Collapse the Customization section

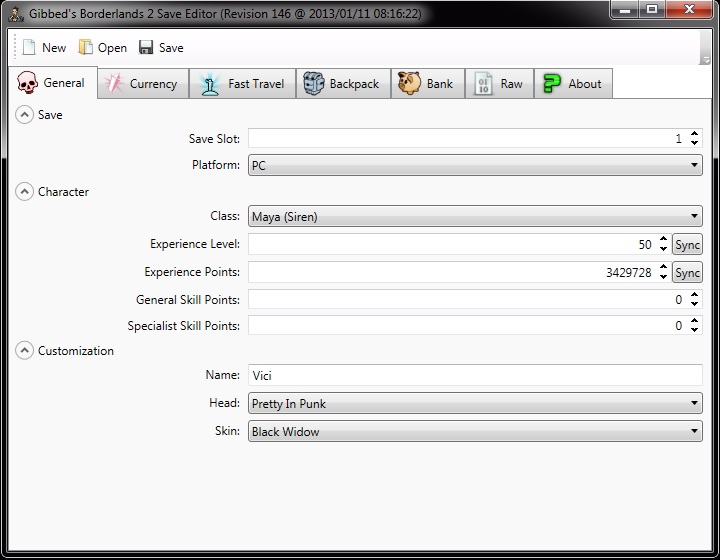coord(24,351)
